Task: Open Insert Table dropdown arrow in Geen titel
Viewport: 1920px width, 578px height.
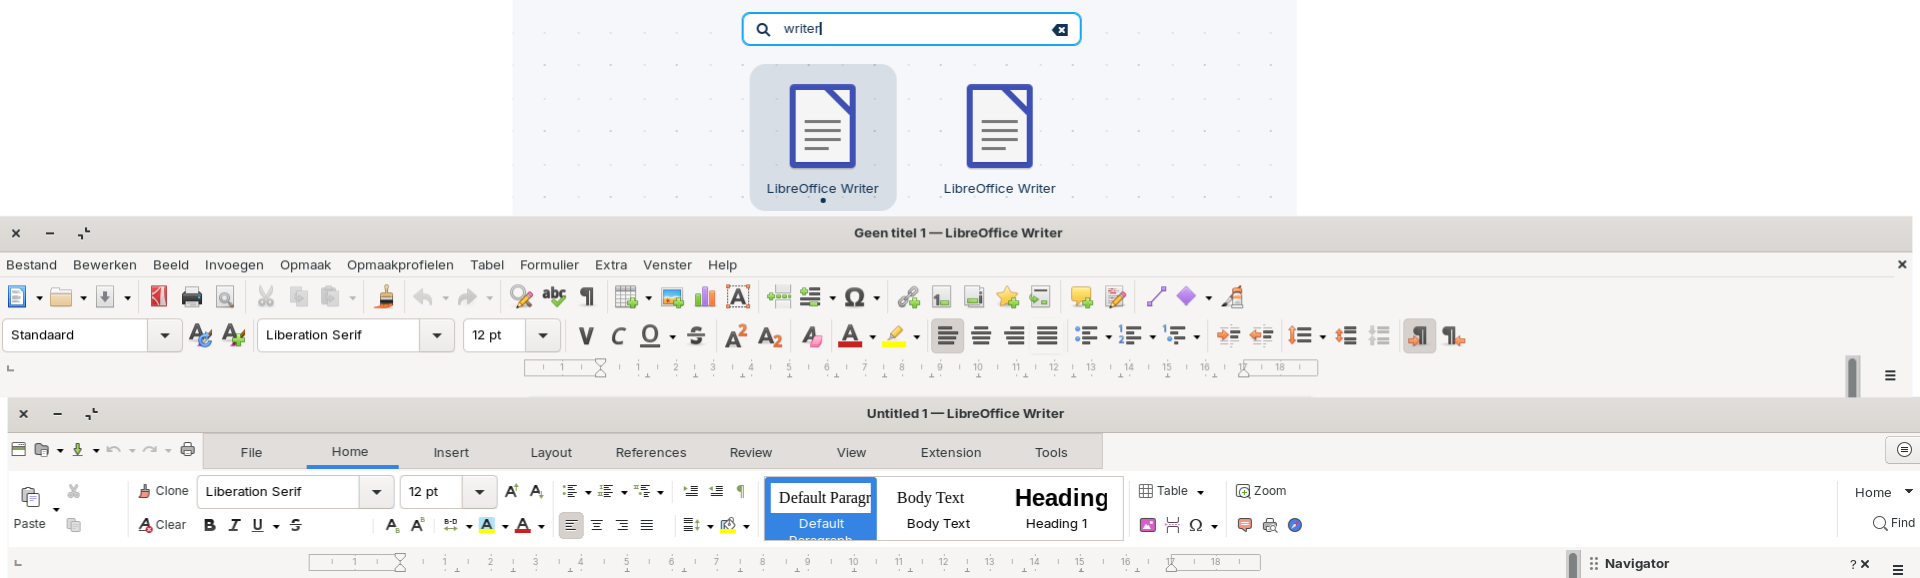Action: [x=648, y=298]
